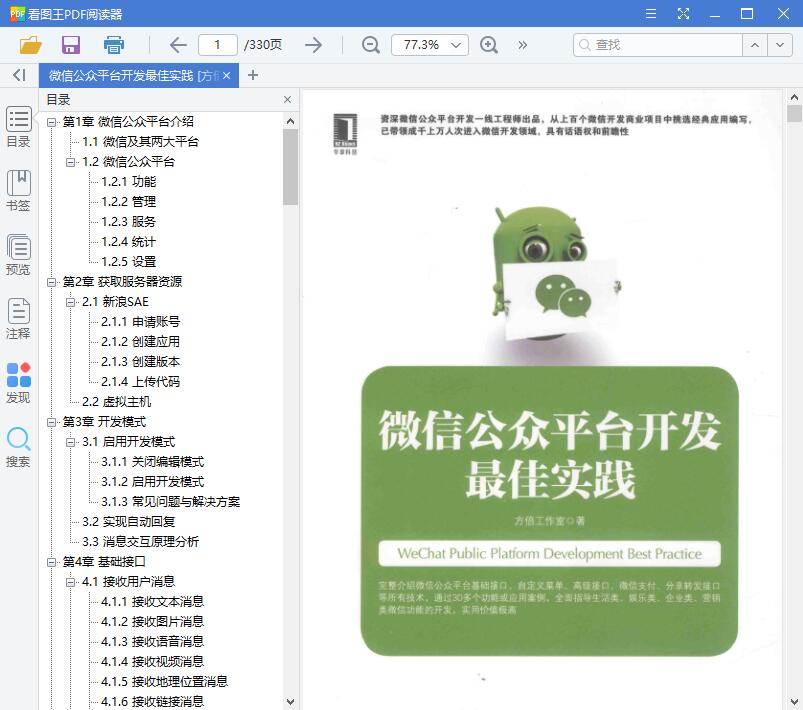The width and height of the screenshot is (803, 710).
Task: Jump to 4.1.3 接收语音消息
Action: coord(153,641)
